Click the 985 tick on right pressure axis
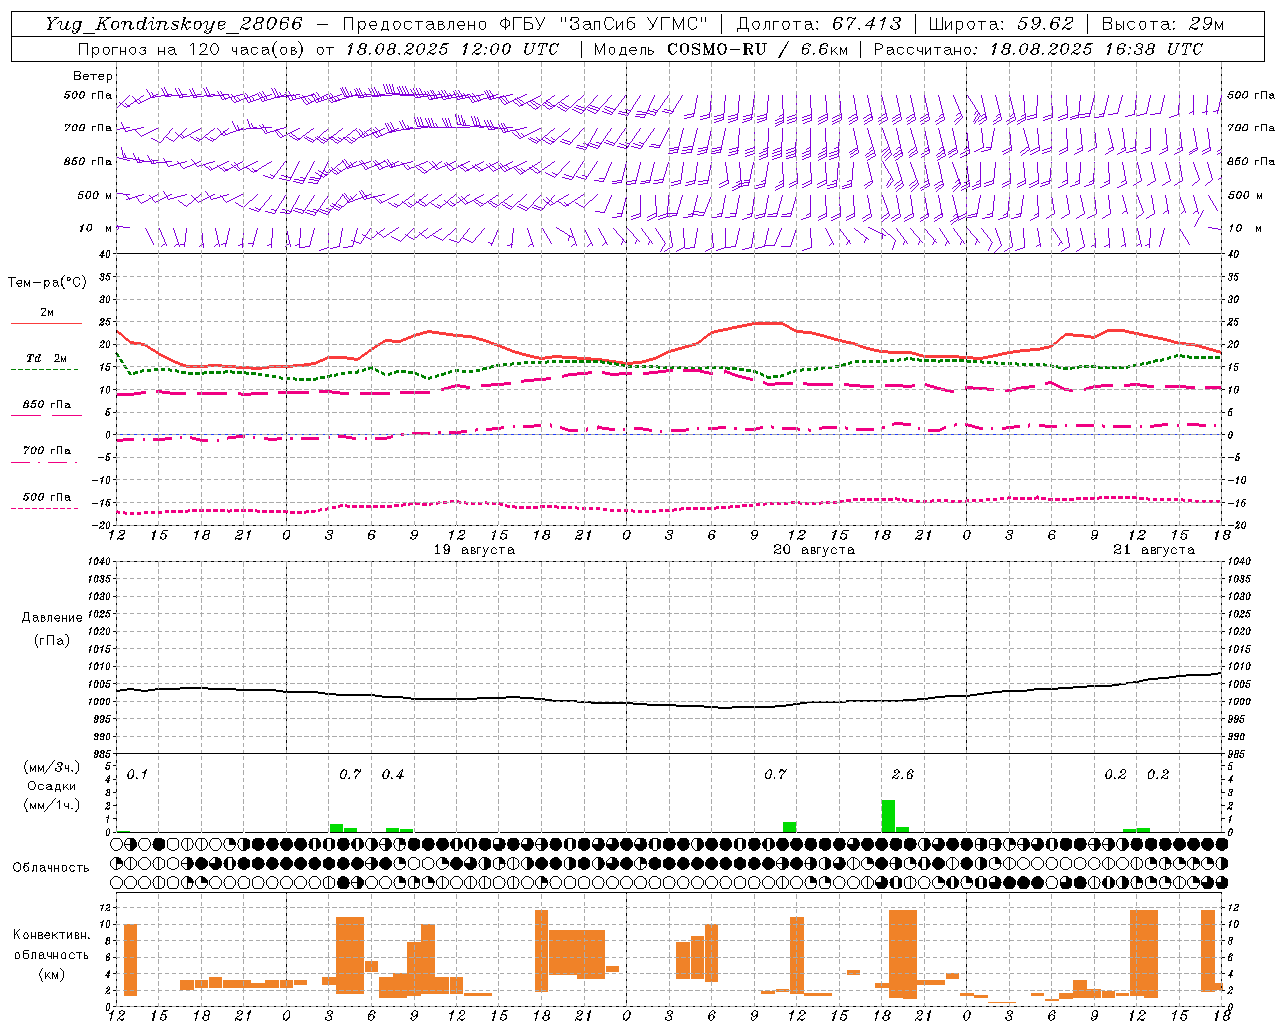This screenshot has height=1024, width=1280. (x=1238, y=754)
